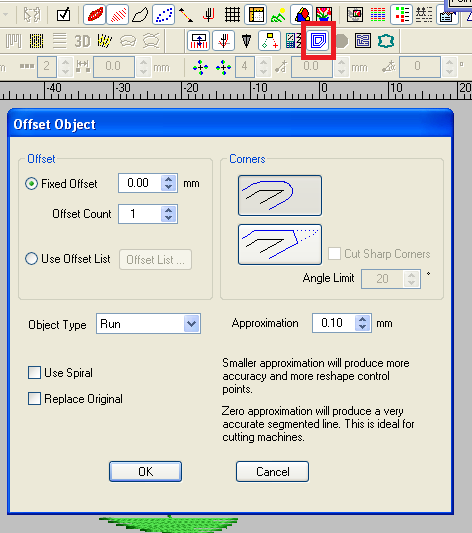Click the Approximation 0.10 value field

tap(334, 323)
